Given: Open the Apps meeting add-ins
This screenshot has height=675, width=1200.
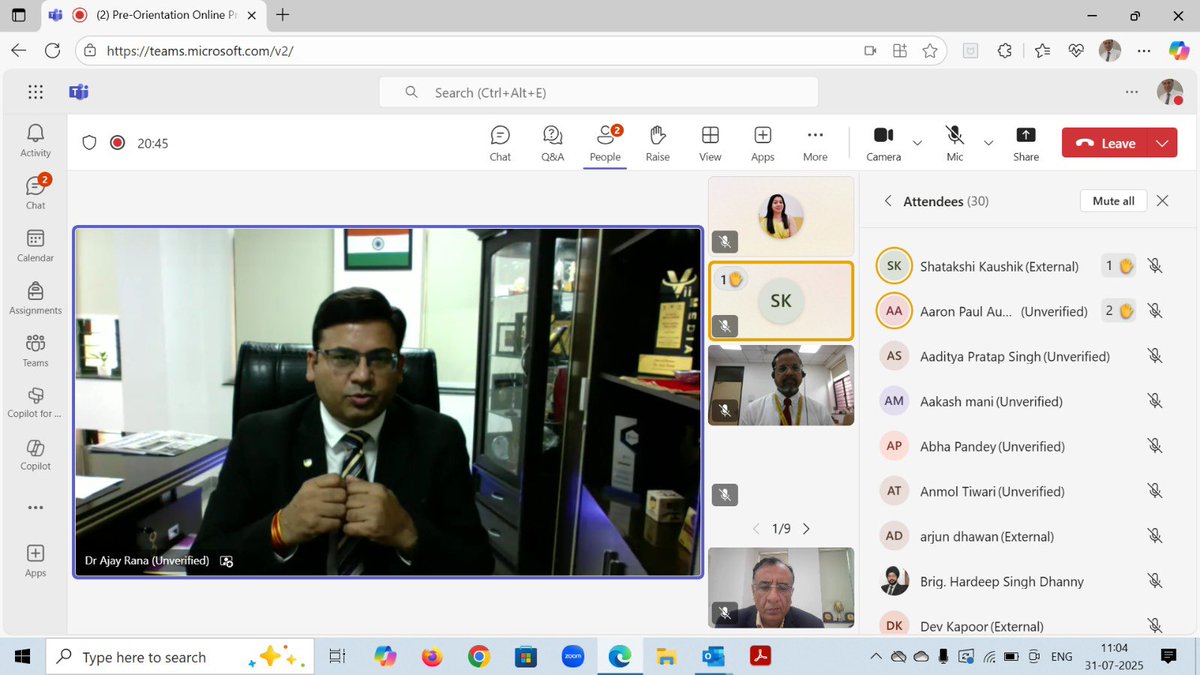Looking at the screenshot, I should 763,143.
